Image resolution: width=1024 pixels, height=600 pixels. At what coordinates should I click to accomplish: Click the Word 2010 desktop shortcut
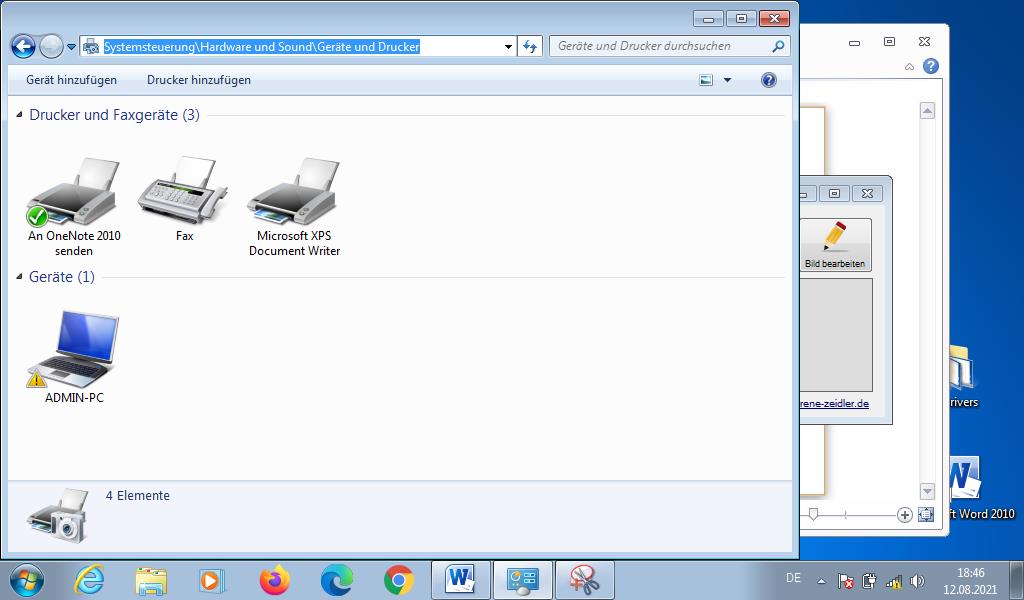[979, 488]
